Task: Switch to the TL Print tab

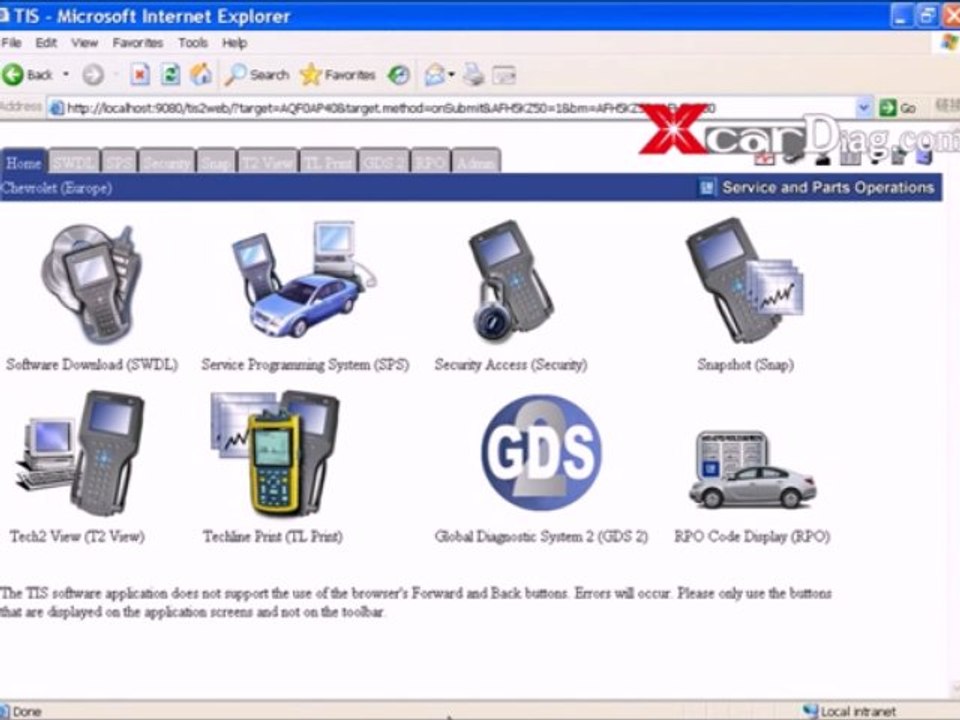Action: (x=328, y=162)
